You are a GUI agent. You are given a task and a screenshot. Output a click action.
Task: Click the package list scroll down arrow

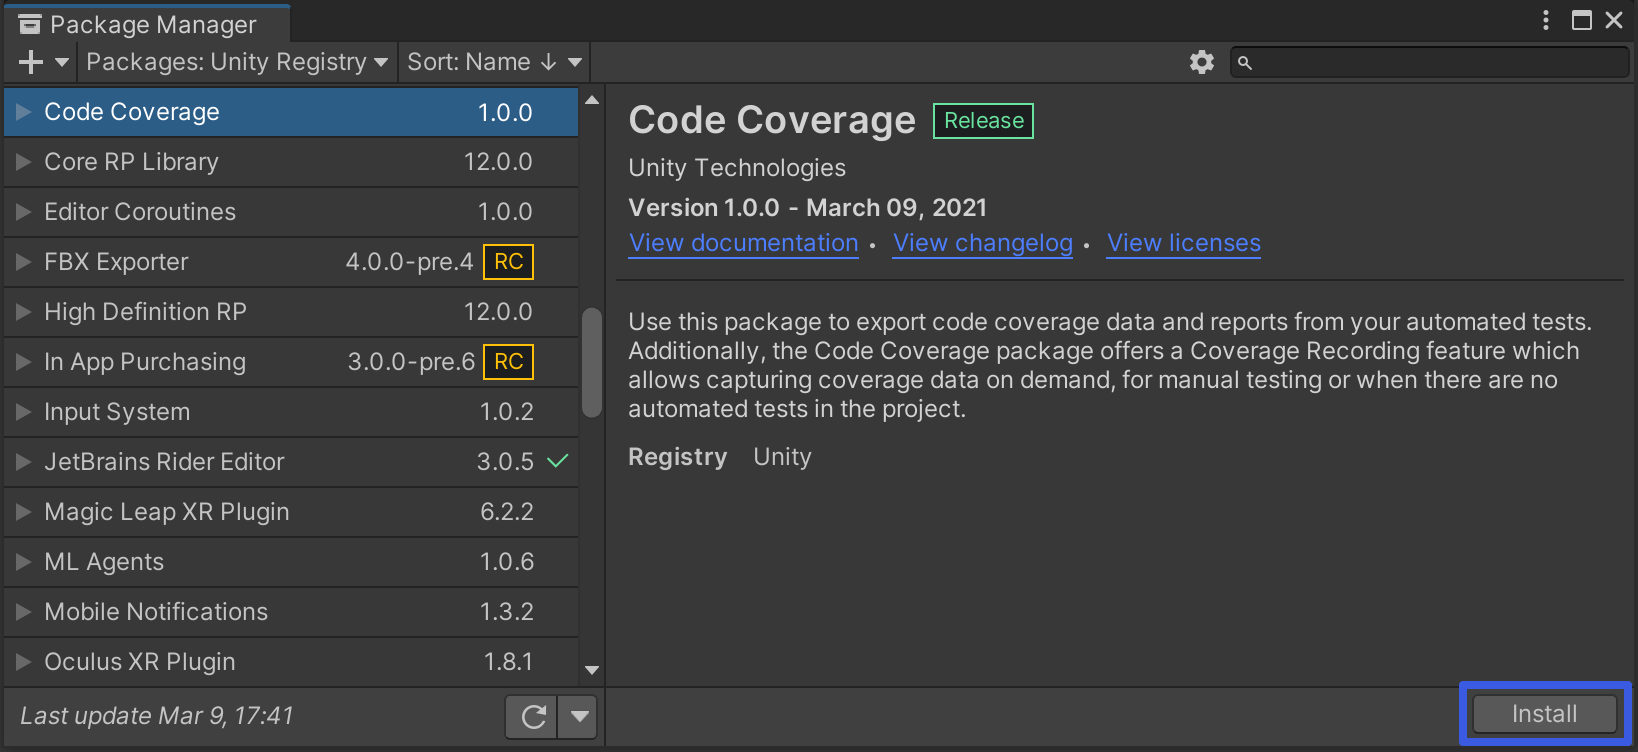point(592,670)
